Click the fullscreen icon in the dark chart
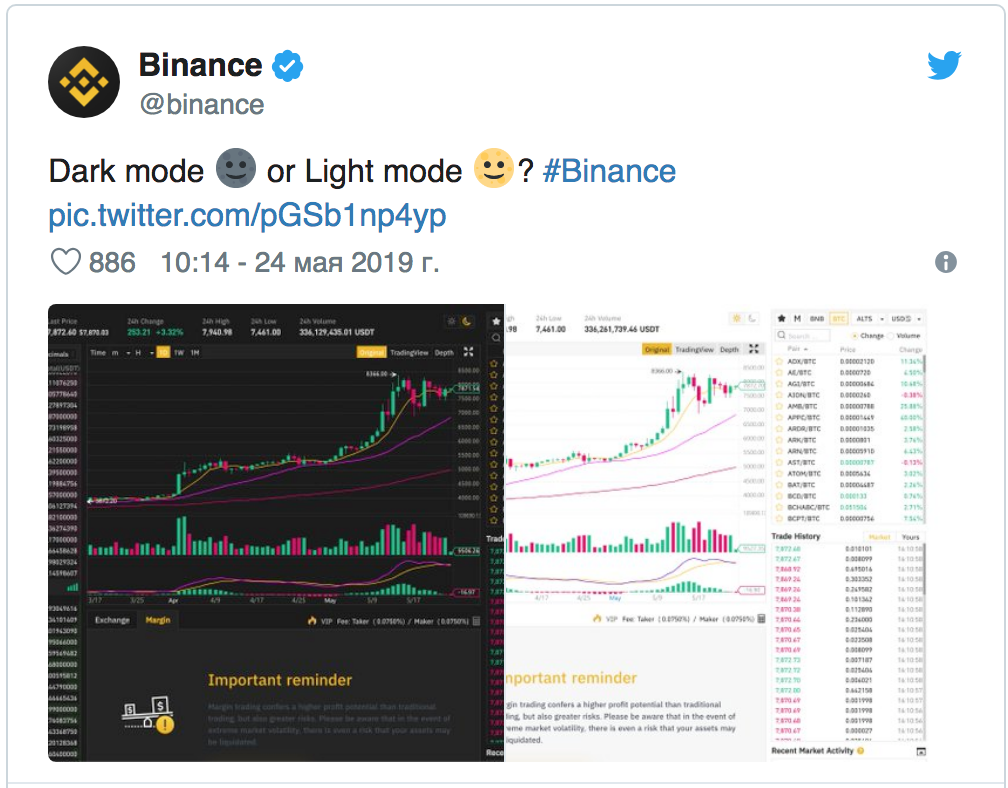 (468, 352)
